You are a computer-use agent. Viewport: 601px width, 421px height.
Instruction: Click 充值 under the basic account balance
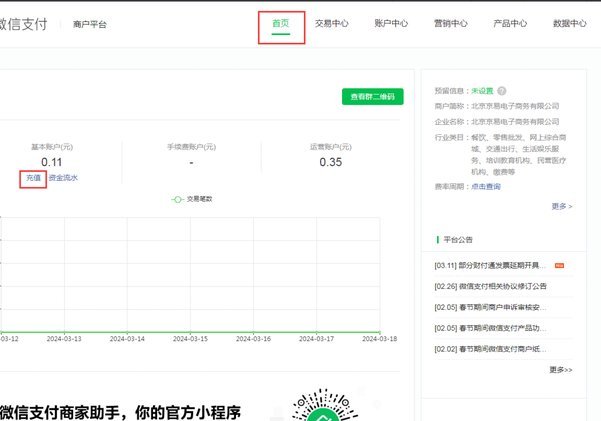pos(33,178)
